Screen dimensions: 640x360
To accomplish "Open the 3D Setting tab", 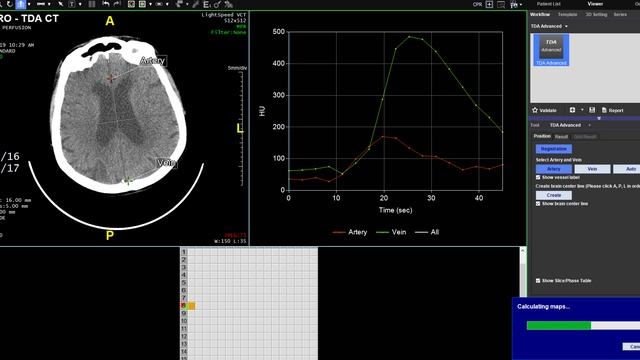I will (x=596, y=14).
